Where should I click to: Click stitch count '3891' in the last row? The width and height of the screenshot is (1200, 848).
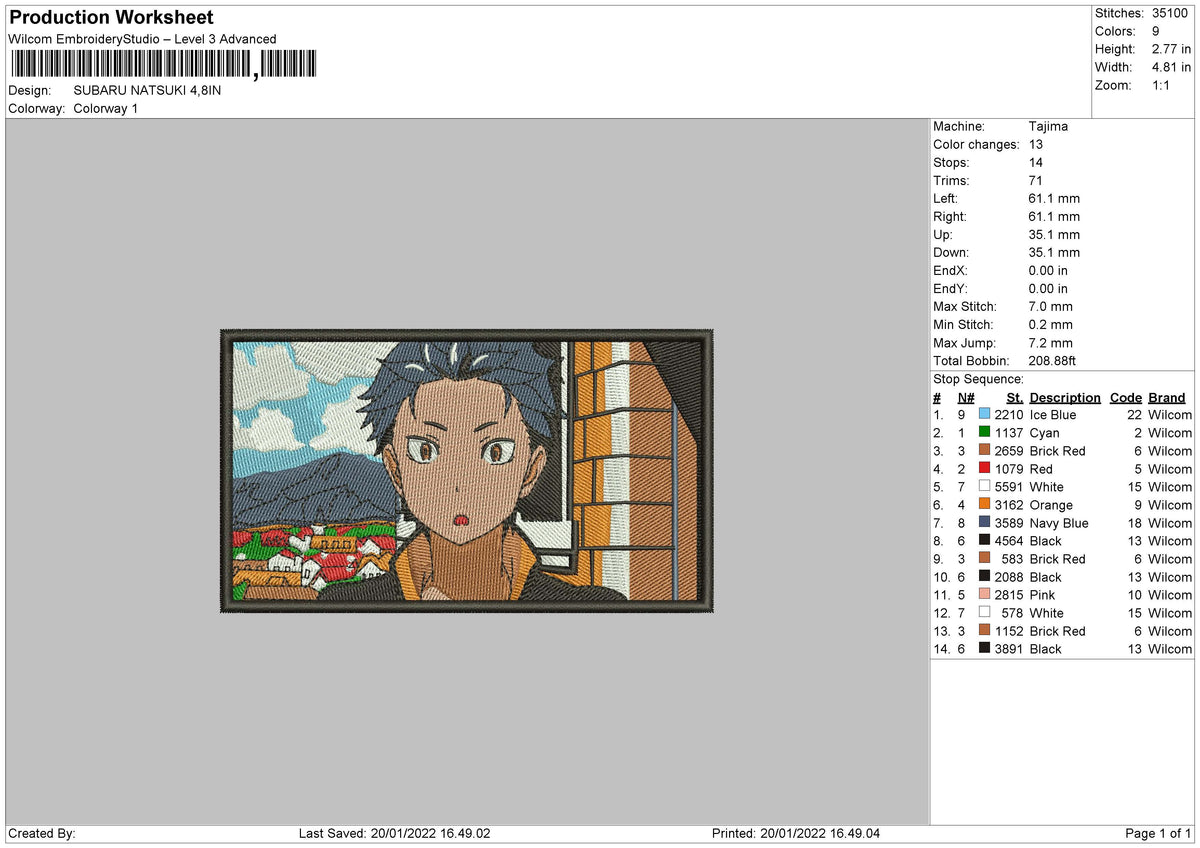1009,649
